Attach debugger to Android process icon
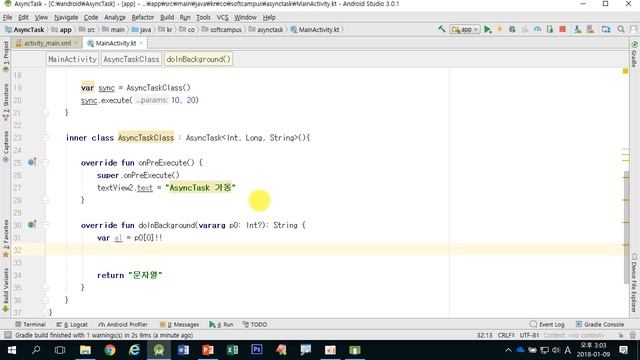 [550, 29]
